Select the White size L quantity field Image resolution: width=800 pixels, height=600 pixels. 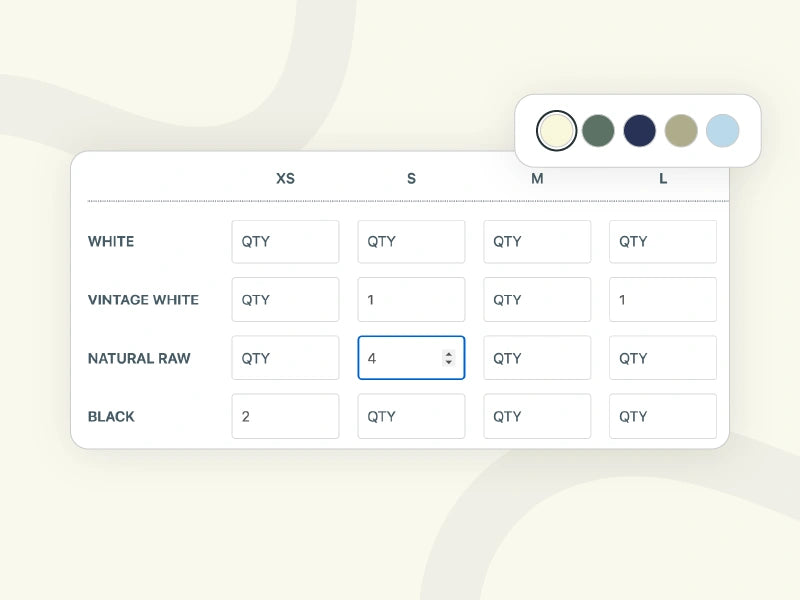tap(663, 242)
